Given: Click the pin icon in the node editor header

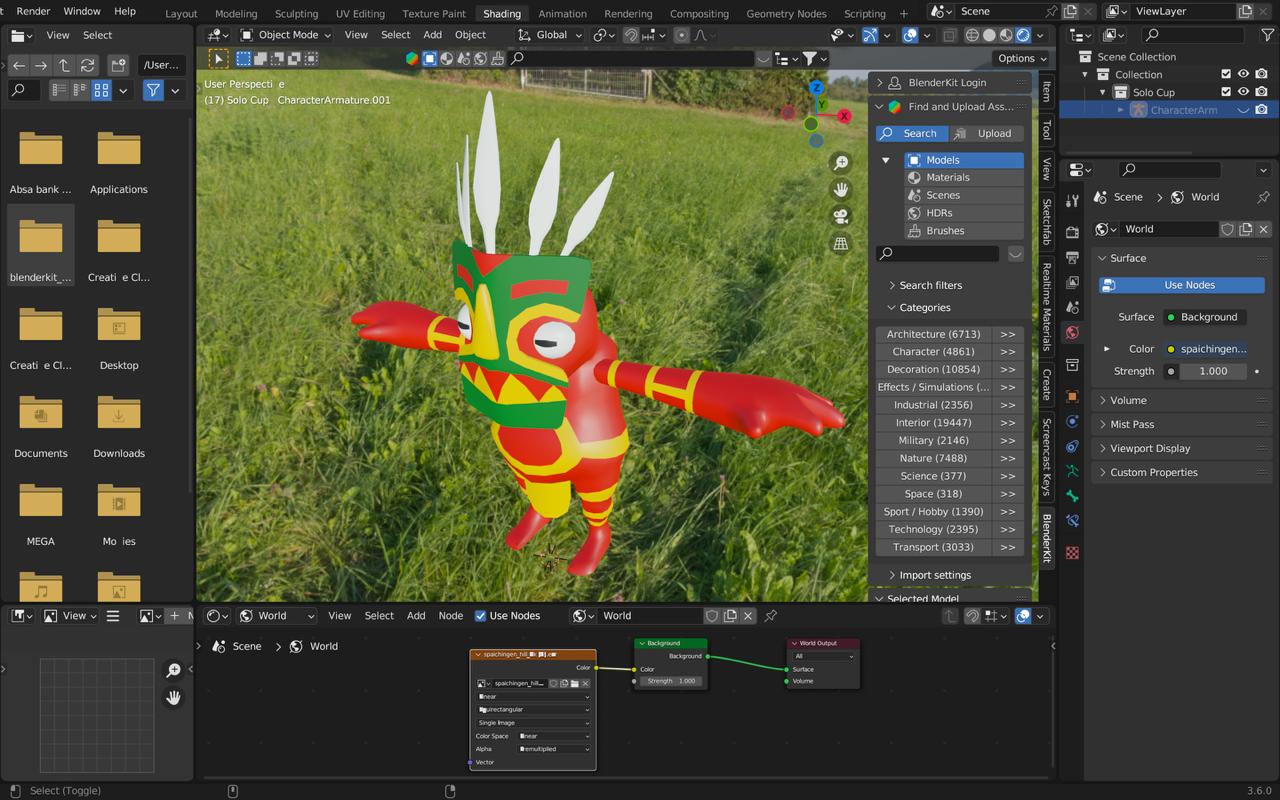Looking at the screenshot, I should (x=771, y=616).
